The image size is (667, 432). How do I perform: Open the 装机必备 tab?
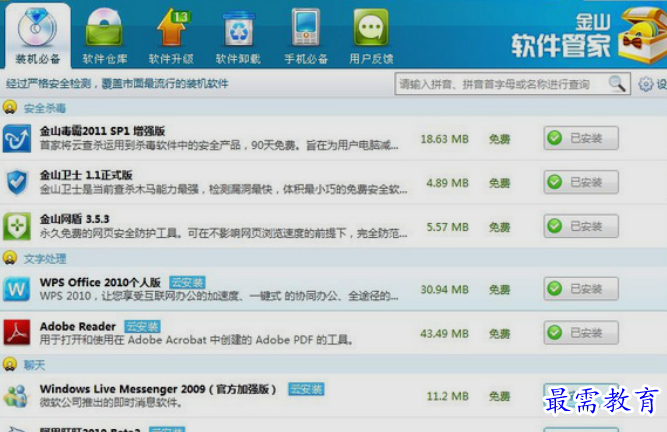coord(37,36)
